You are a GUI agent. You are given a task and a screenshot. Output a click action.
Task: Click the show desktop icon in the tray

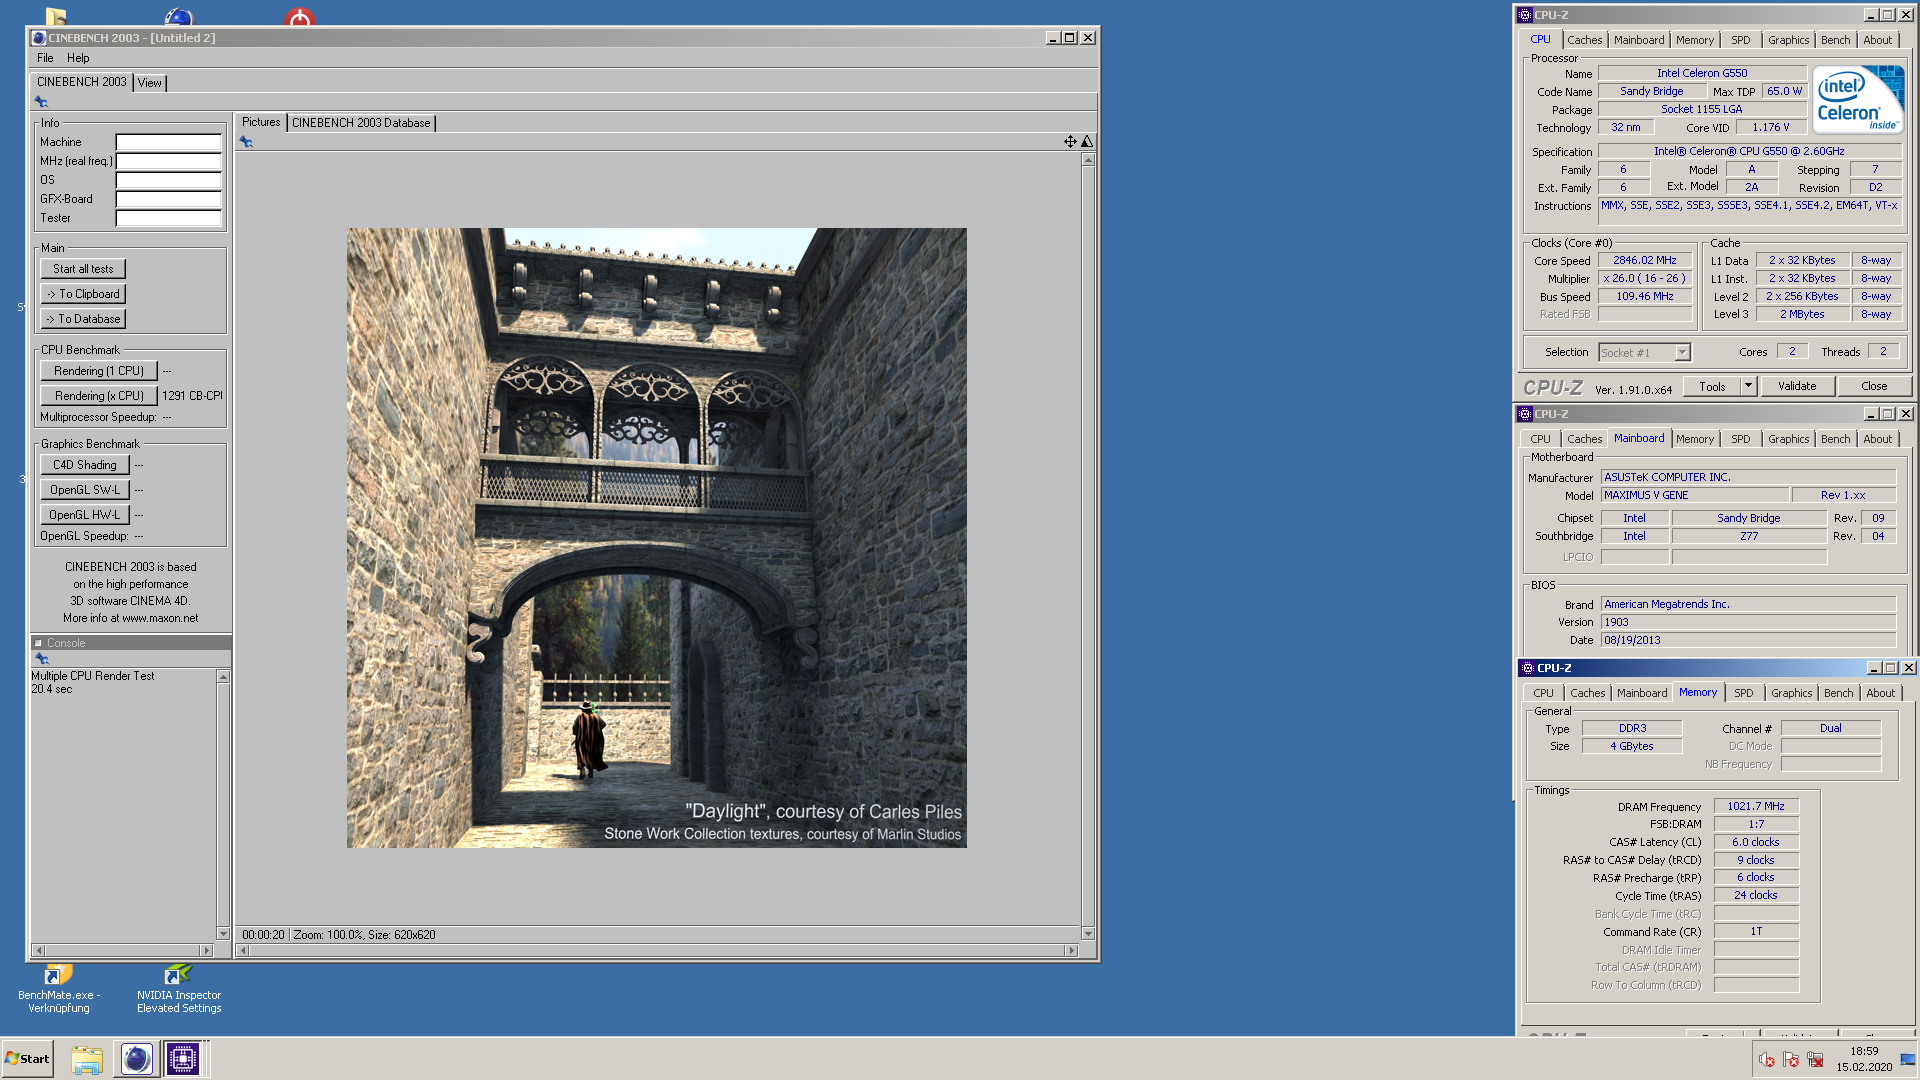coord(1908,1060)
